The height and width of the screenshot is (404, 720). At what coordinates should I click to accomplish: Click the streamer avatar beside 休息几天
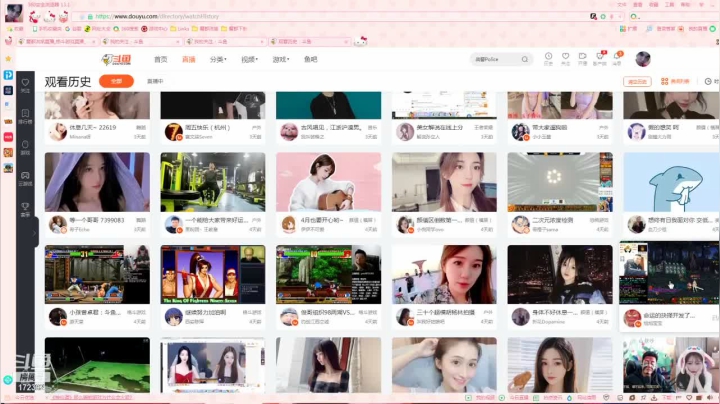(58, 132)
